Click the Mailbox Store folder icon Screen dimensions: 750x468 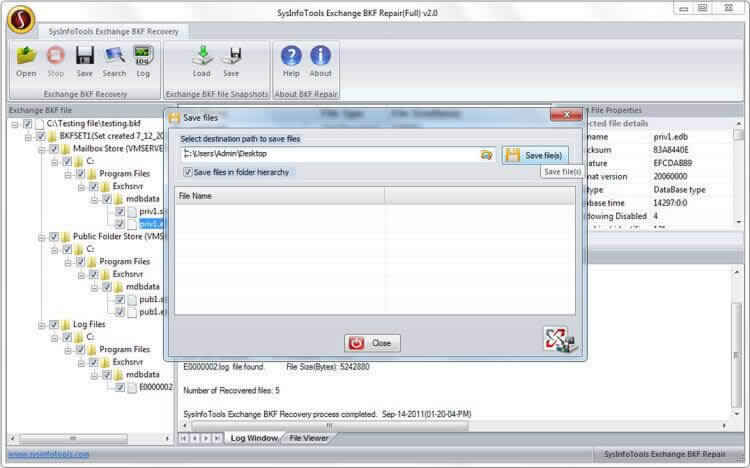(x=66, y=148)
